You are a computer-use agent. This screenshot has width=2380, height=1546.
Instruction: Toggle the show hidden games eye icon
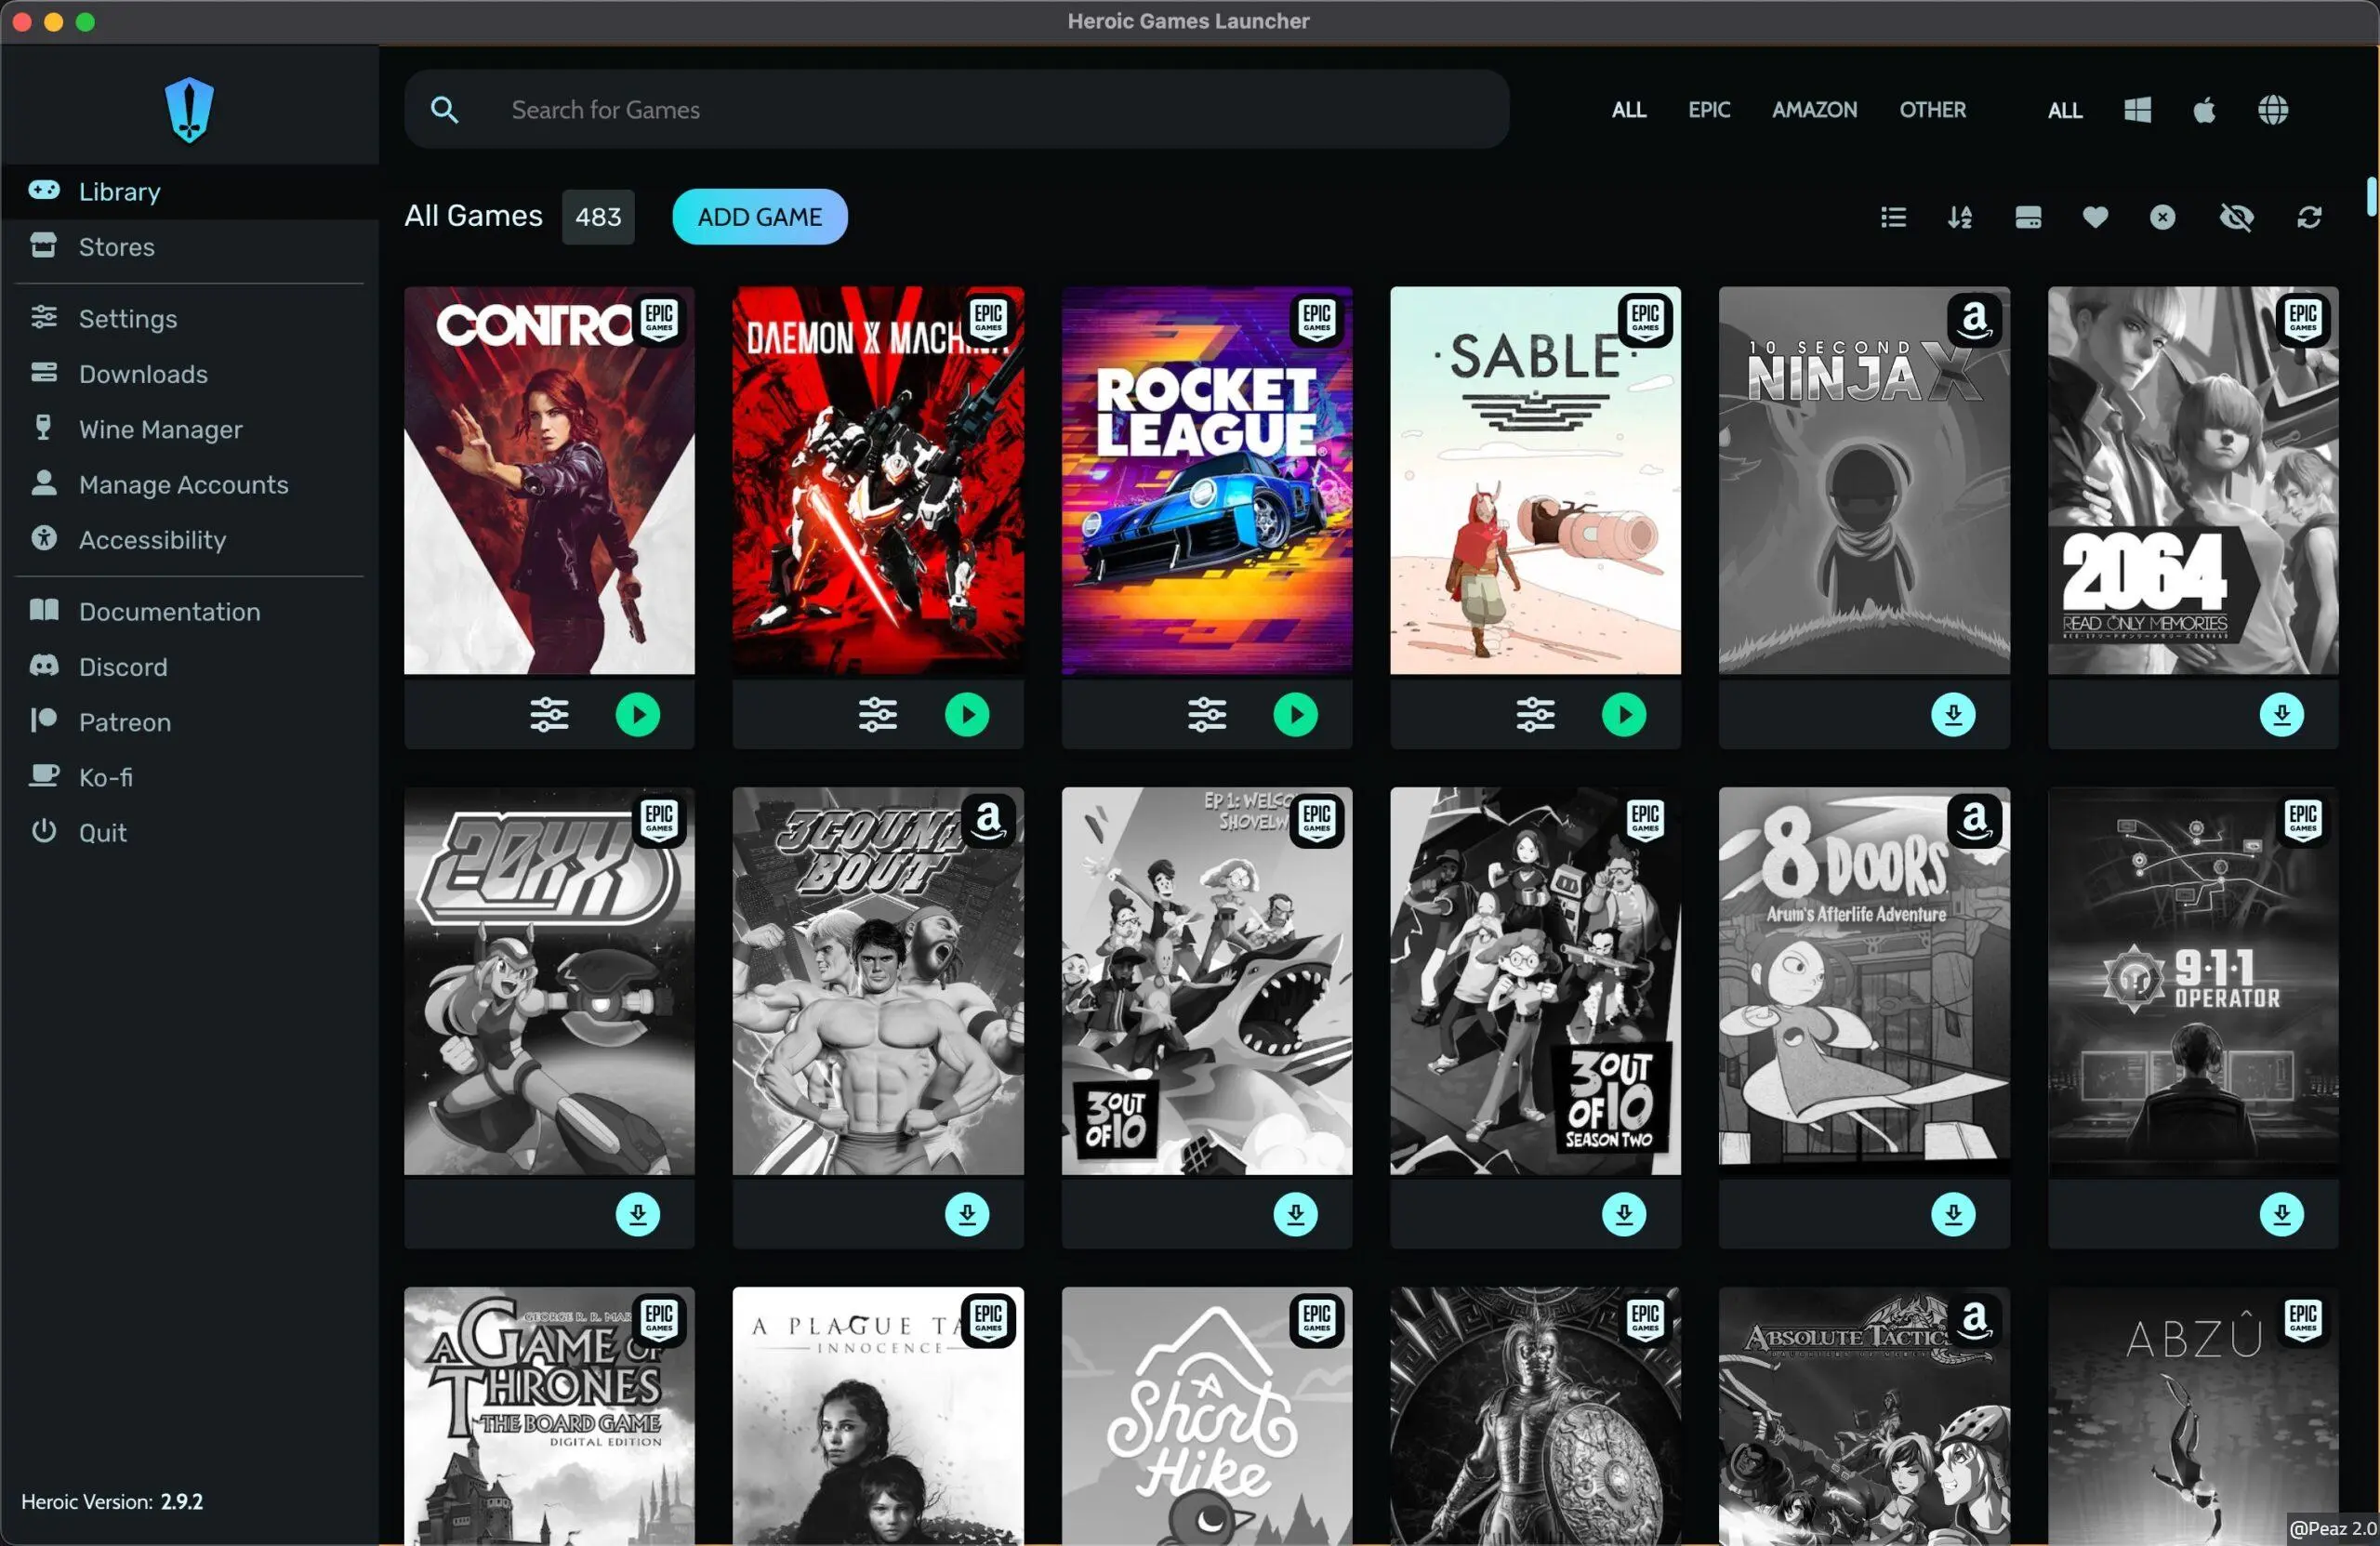click(x=2236, y=217)
